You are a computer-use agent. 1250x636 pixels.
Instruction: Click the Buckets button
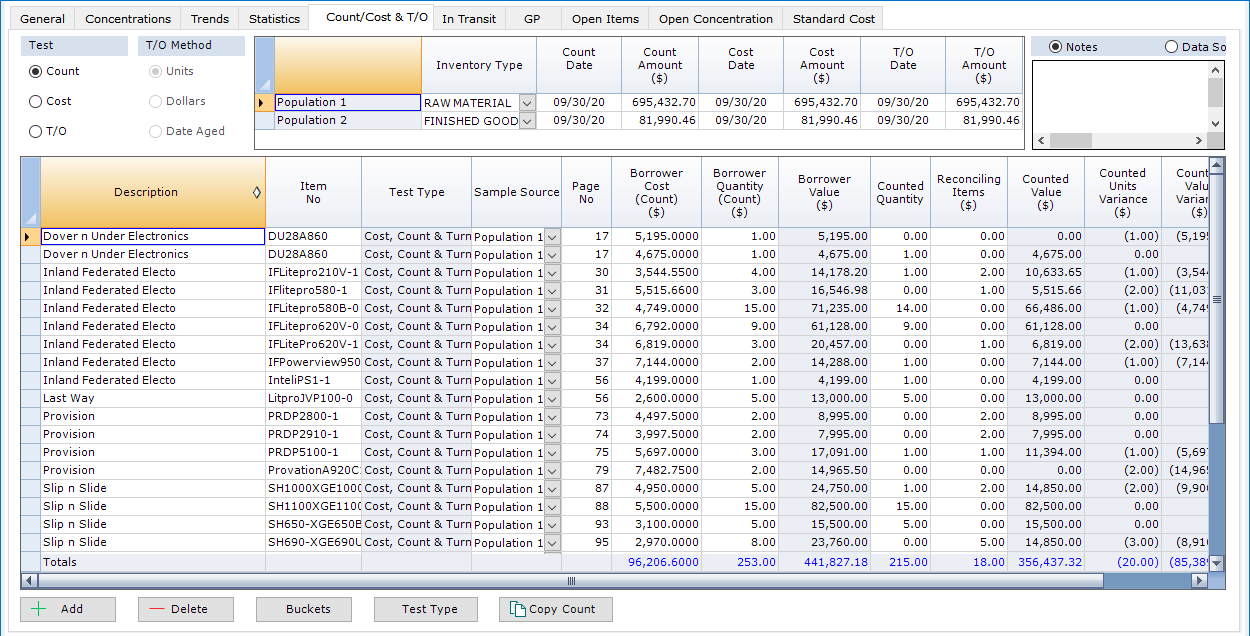click(x=303, y=609)
